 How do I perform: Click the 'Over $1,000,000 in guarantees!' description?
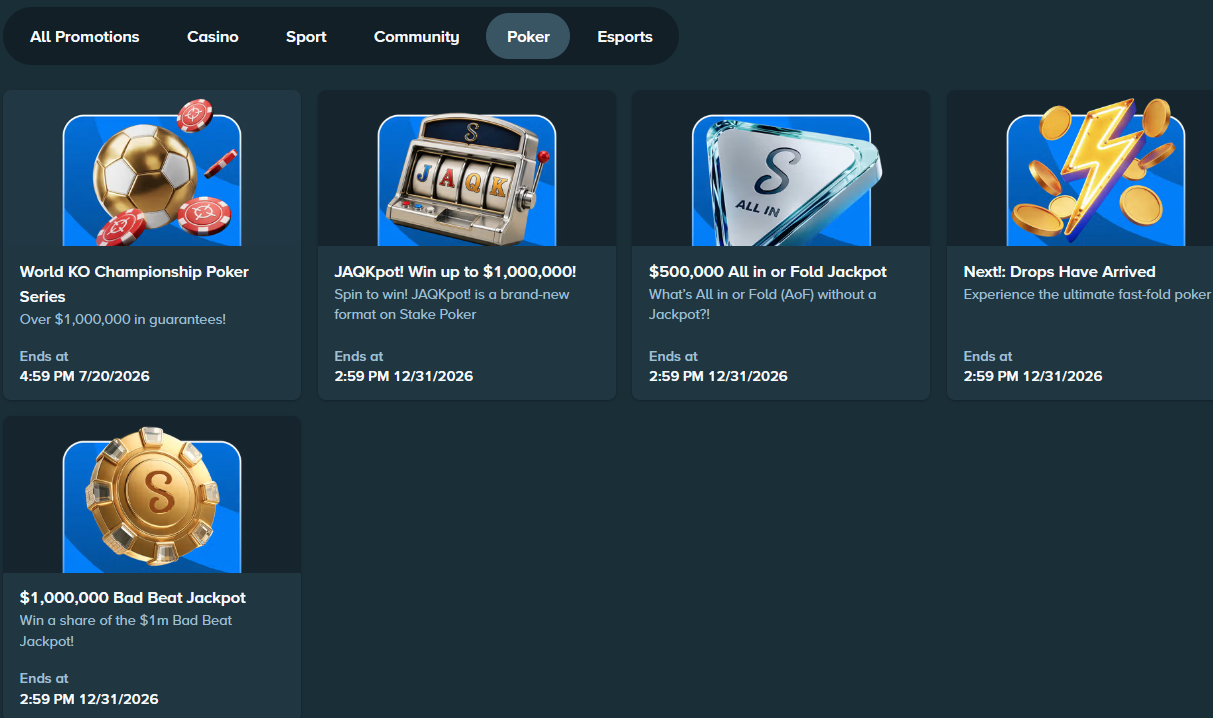pyautogui.click(x=123, y=319)
